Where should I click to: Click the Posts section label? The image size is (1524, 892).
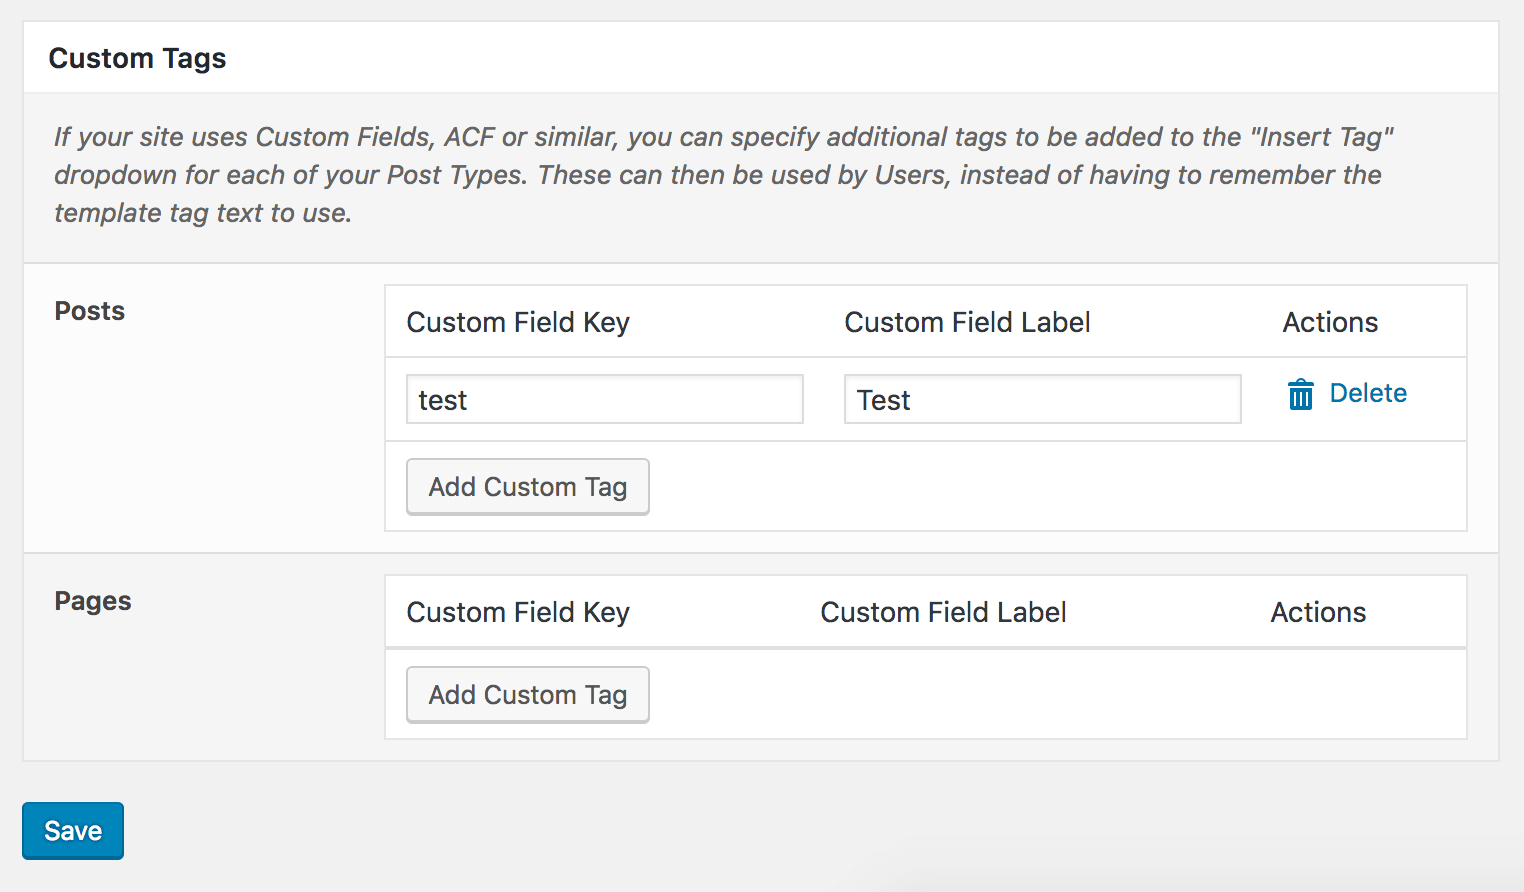pyautogui.click(x=89, y=311)
